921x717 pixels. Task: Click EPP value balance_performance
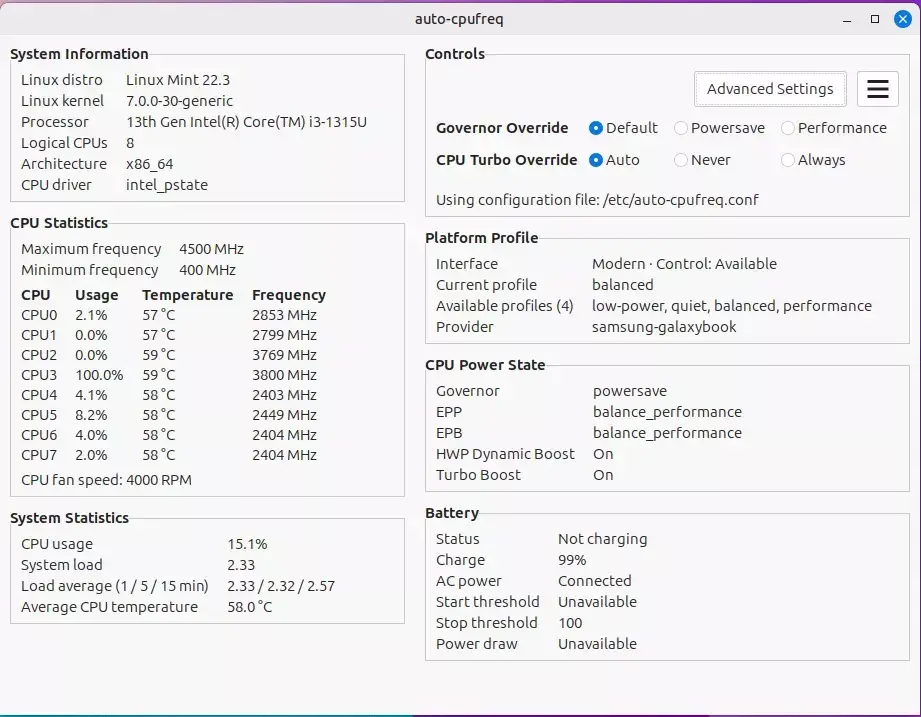(667, 412)
